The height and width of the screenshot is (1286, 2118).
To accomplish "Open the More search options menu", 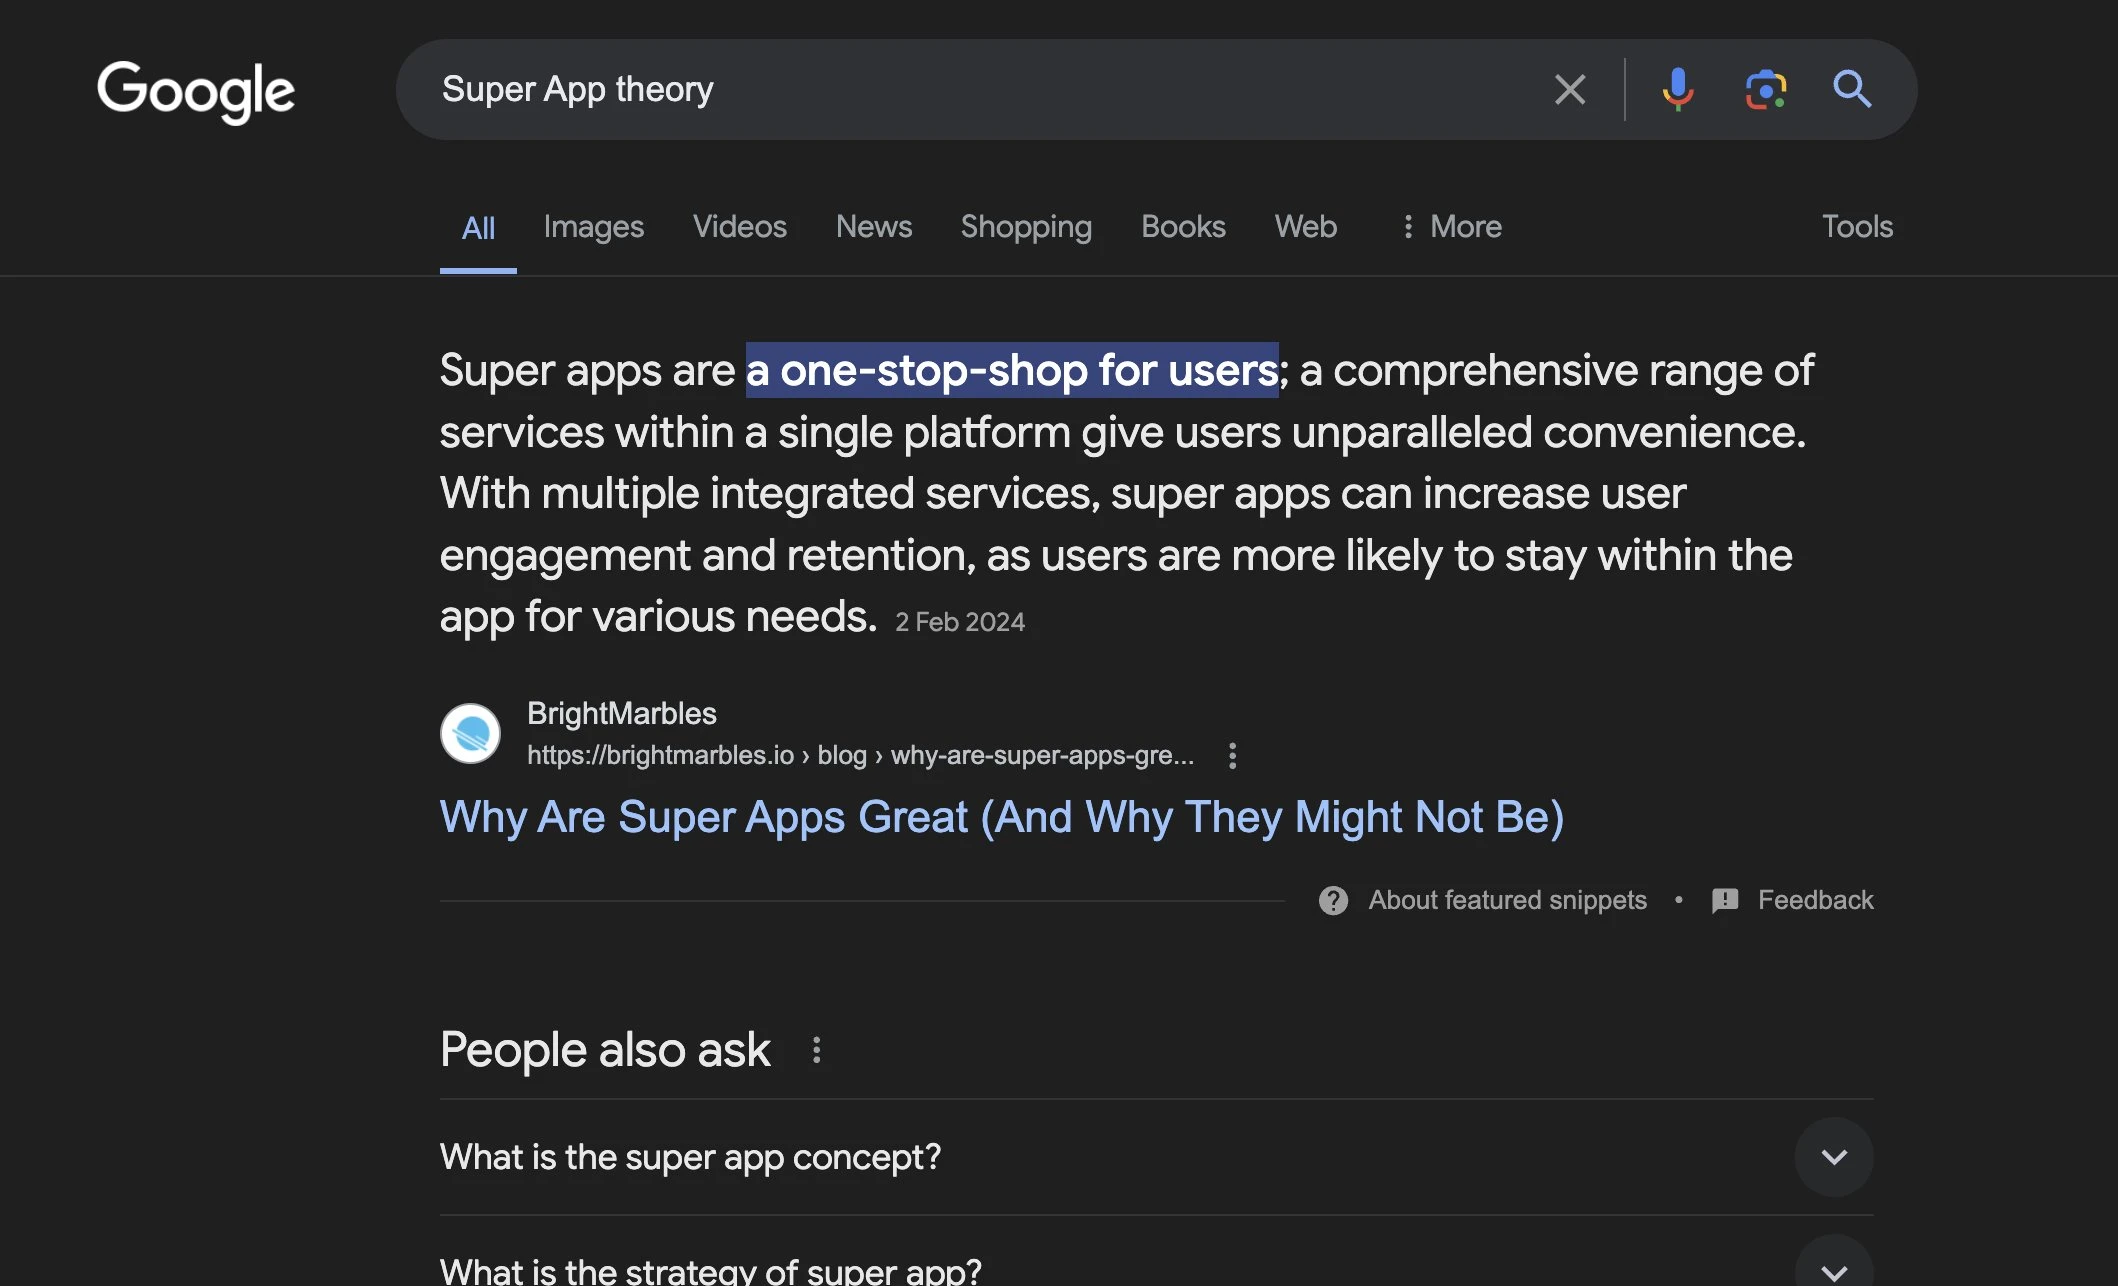I will [1446, 225].
